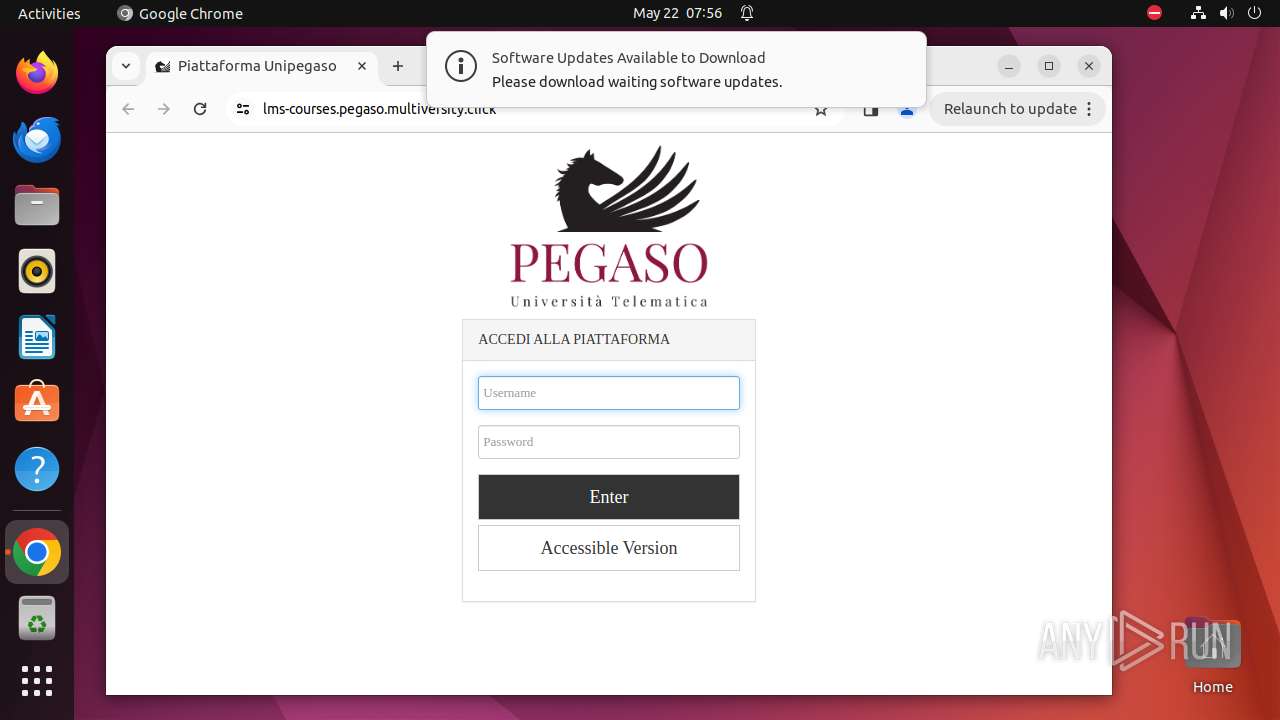The height and width of the screenshot is (720, 1280).
Task: Click the ACCEDI ALLA PIATTAFORMA heading
Action: point(574,340)
